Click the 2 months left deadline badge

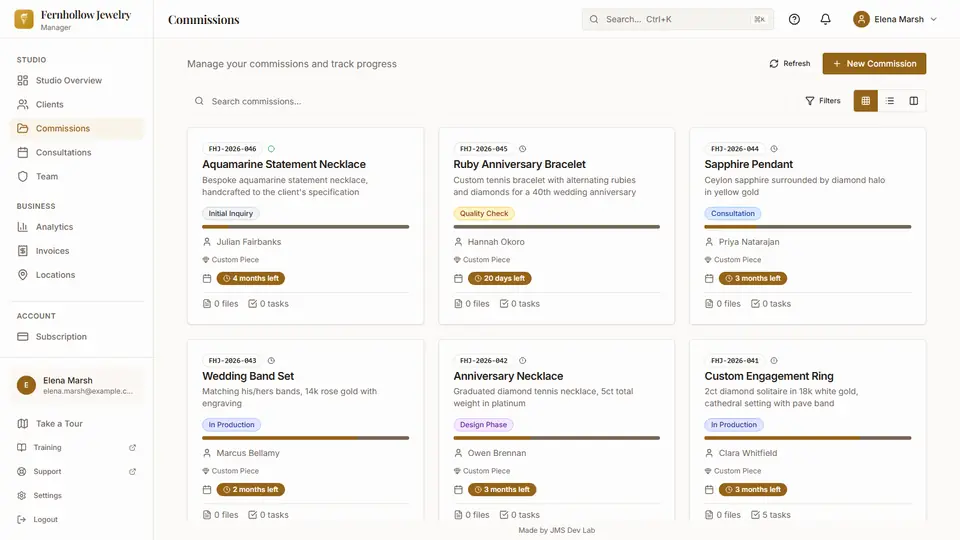[250, 489]
